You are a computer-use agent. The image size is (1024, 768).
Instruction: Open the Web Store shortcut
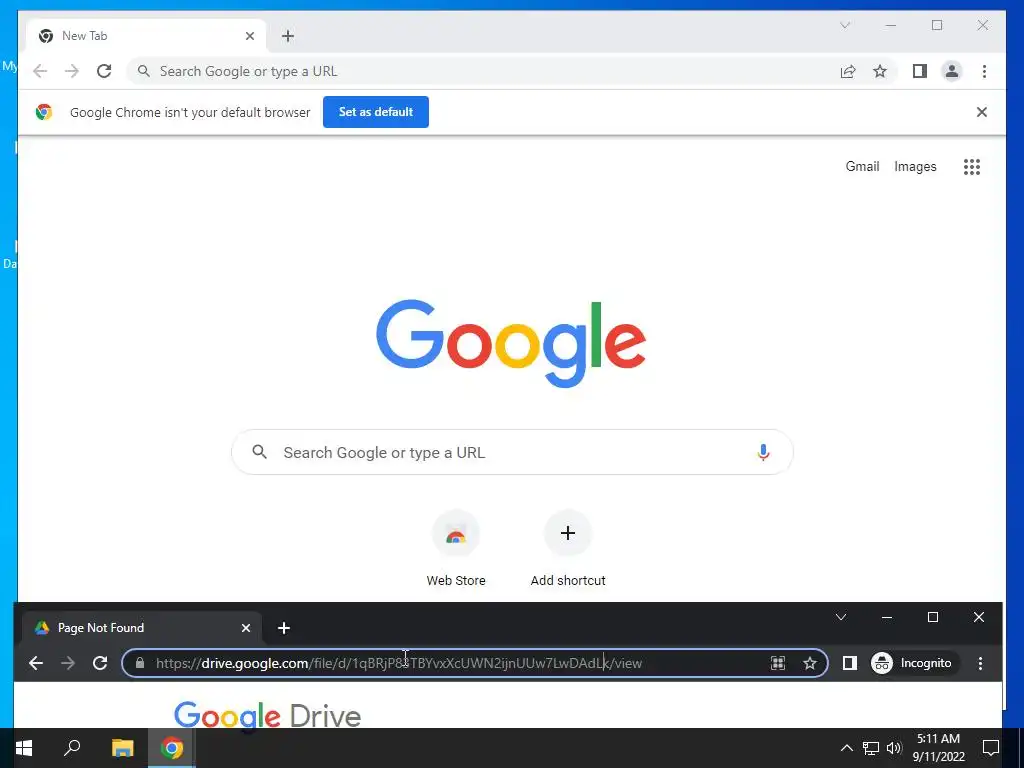pos(456,549)
